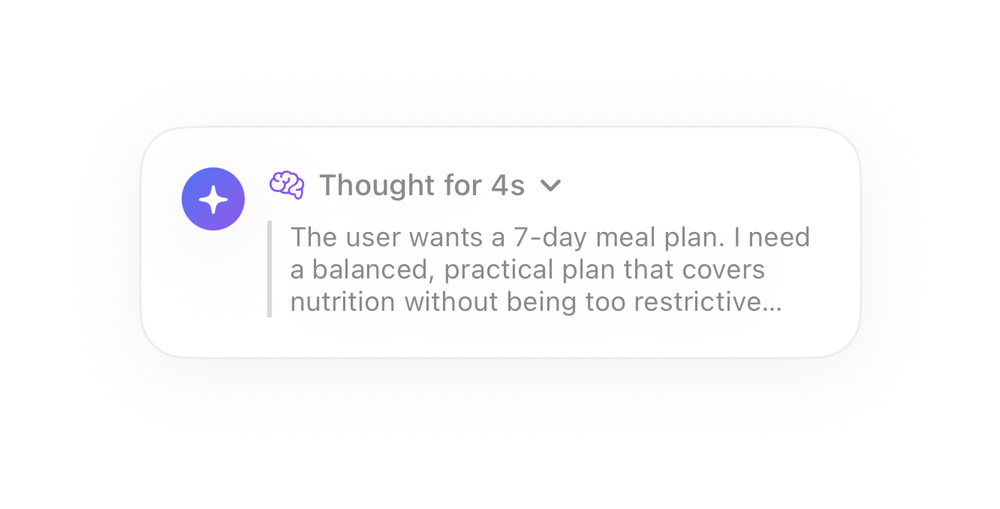Click the blank area right of the chevron
Image resolution: width=1000 pixels, height=509 pixels.
point(702,186)
